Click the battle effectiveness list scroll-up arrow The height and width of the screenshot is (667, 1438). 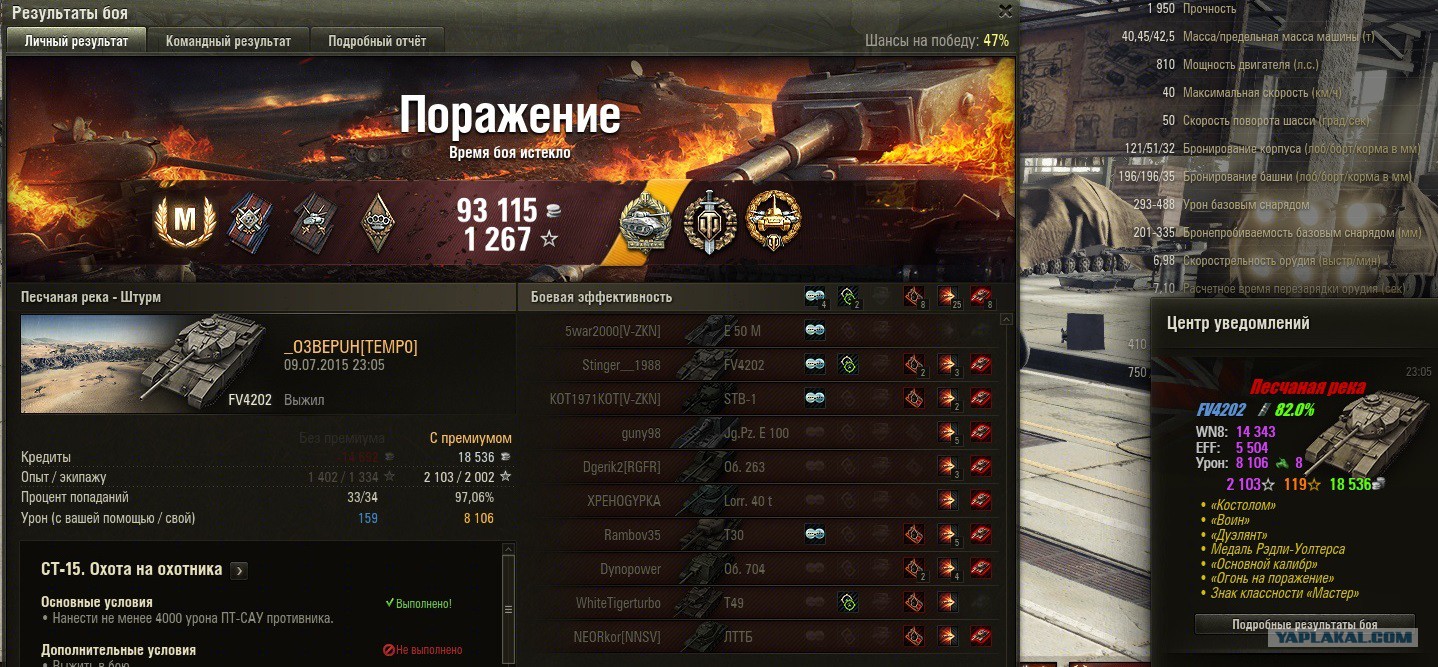1007,320
